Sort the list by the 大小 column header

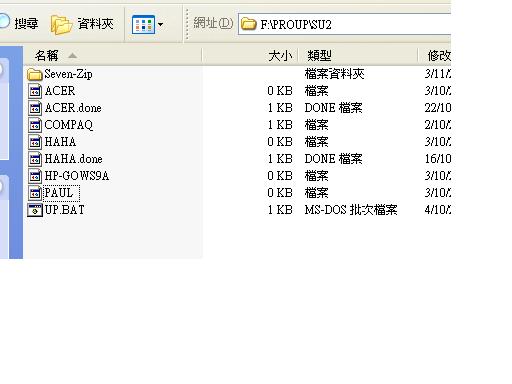(250, 55)
